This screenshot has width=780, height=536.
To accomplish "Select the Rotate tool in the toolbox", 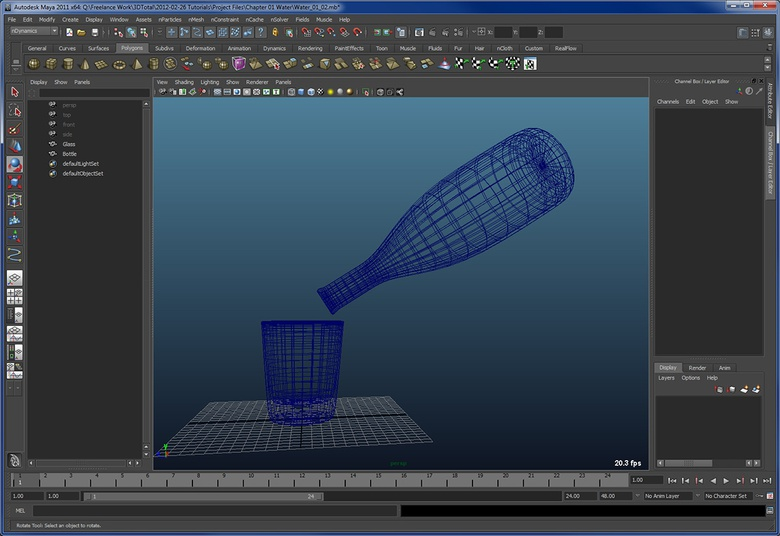I will tap(14, 164).
